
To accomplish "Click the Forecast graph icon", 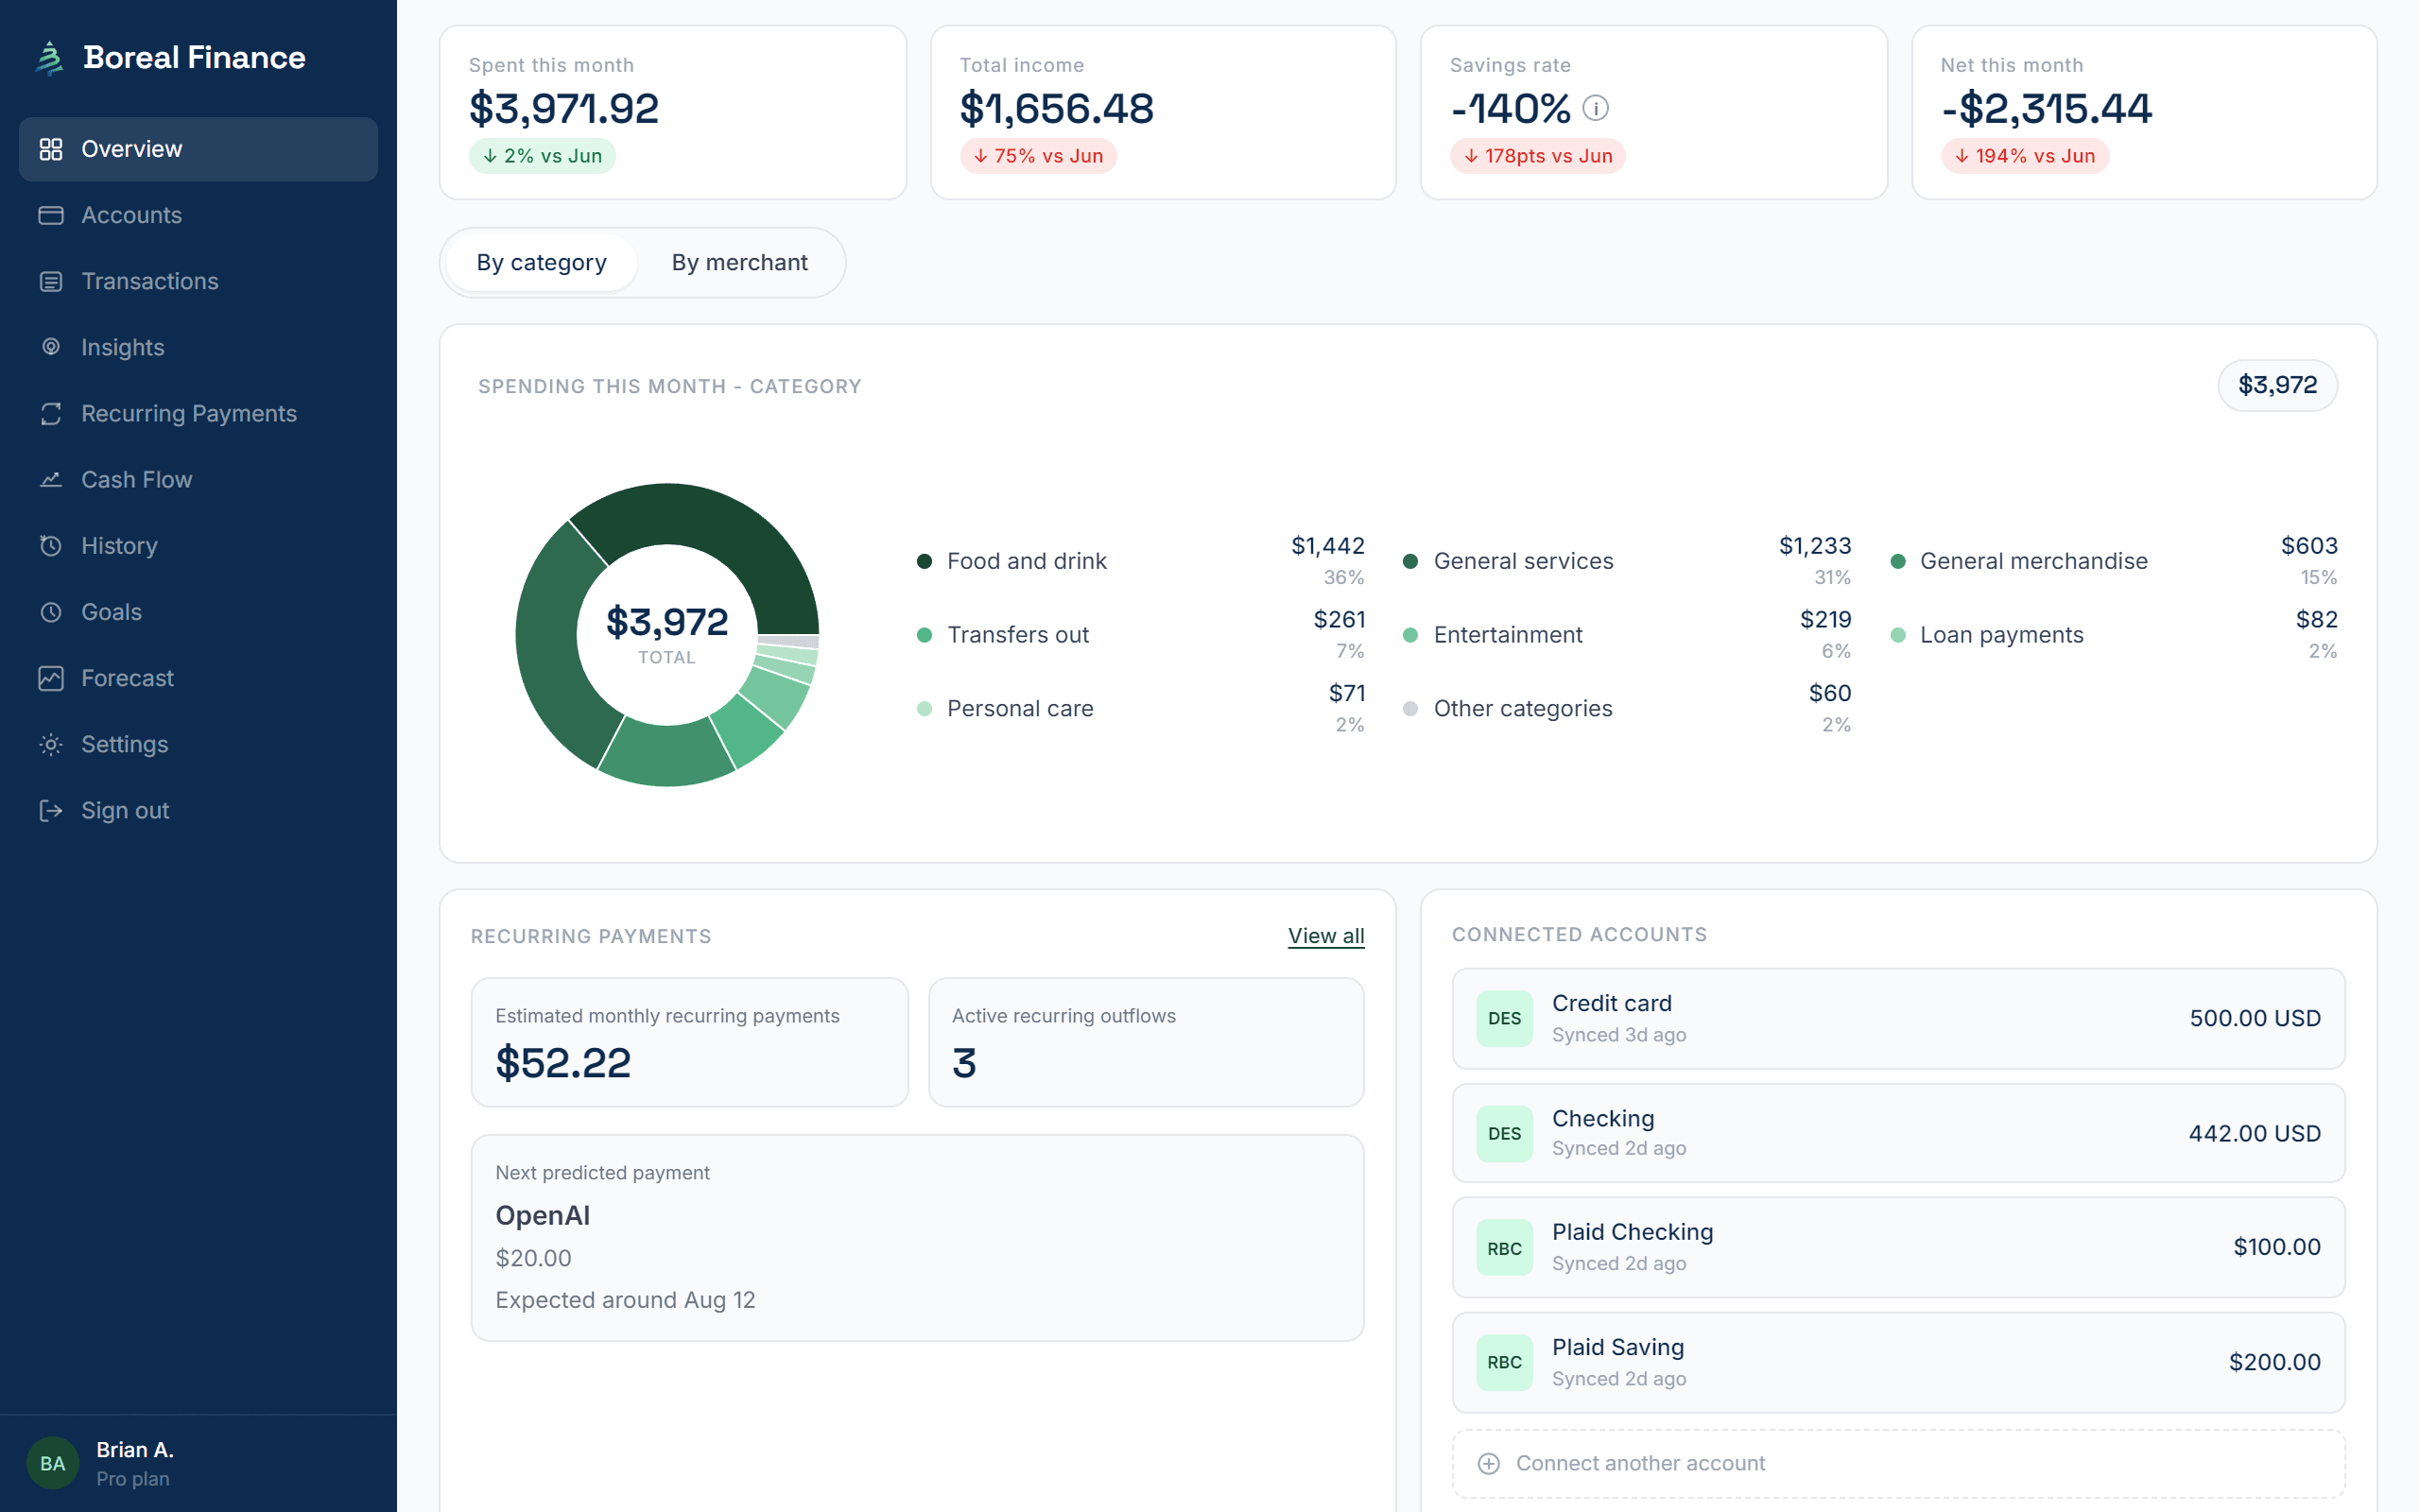I will tap(51, 678).
